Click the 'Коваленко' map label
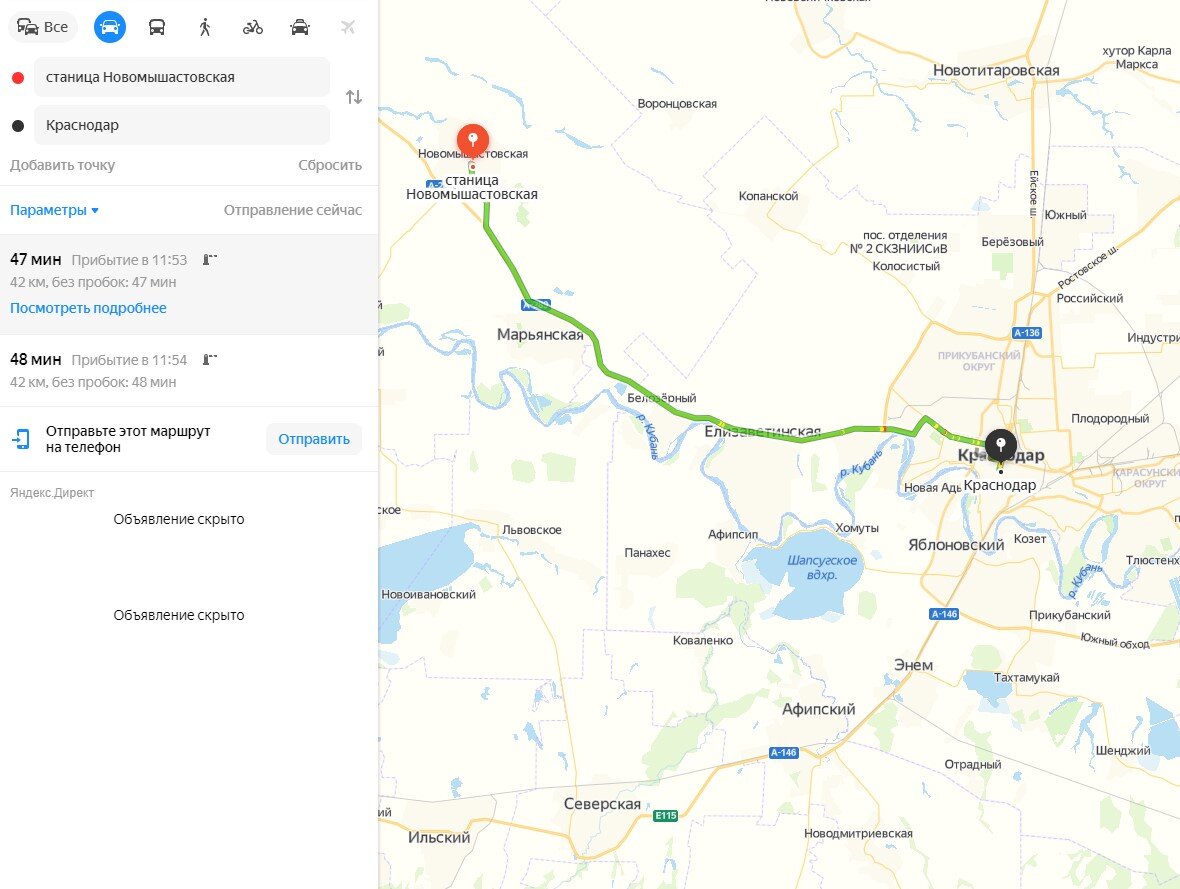Image resolution: width=1180 pixels, height=889 pixels. point(702,641)
